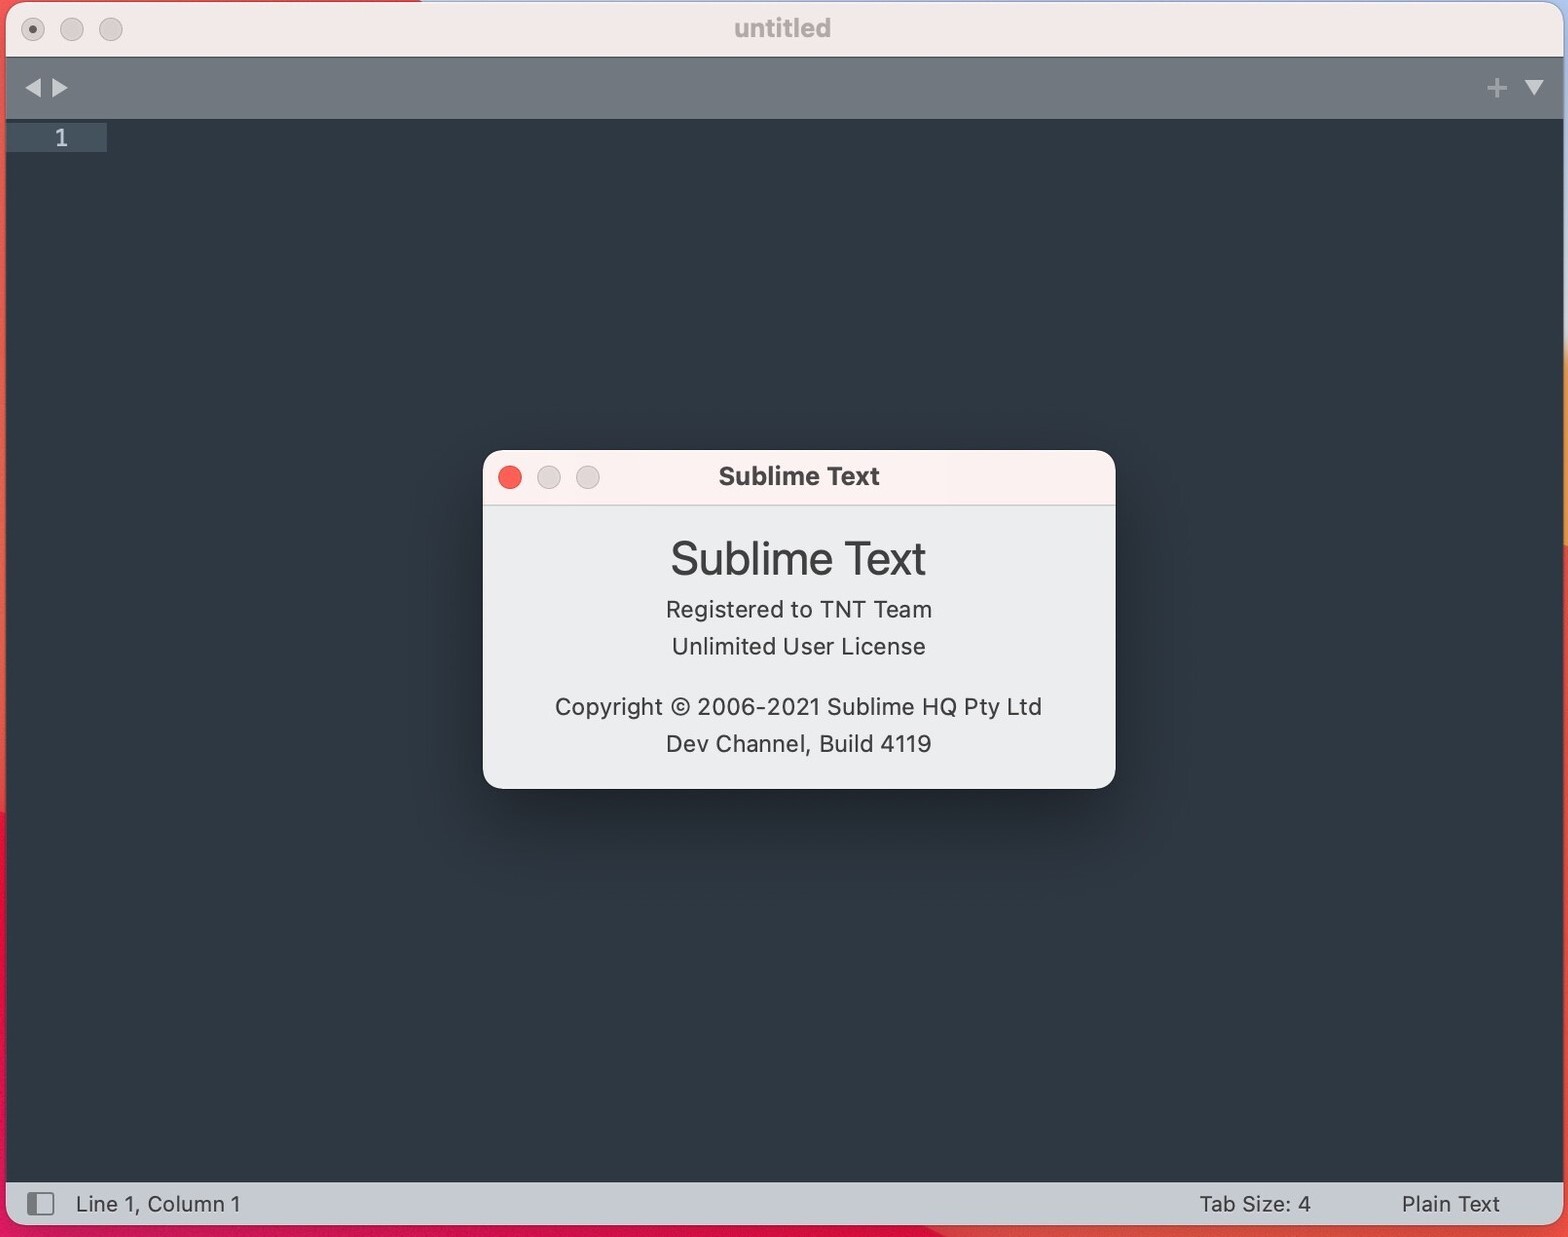Toggle the sidebar from status bar icon

[40, 1203]
